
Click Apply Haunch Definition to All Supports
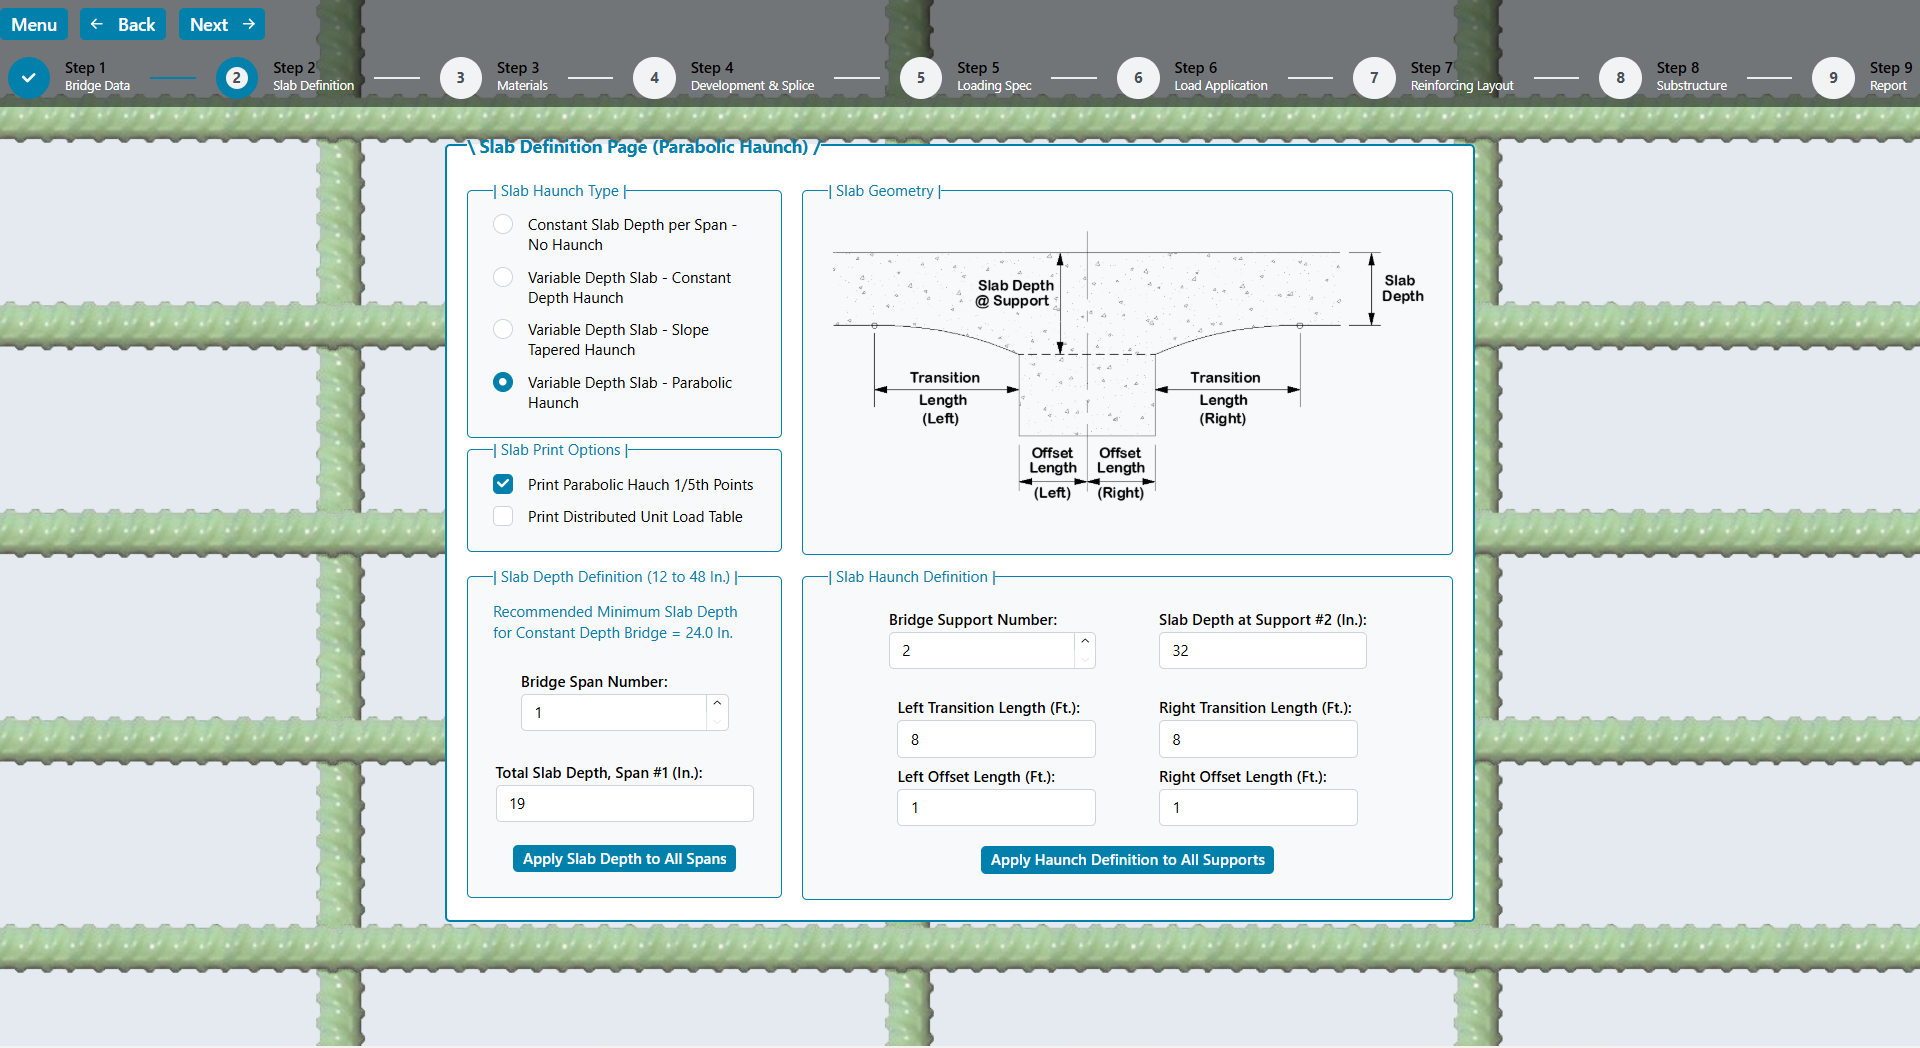[1127, 860]
